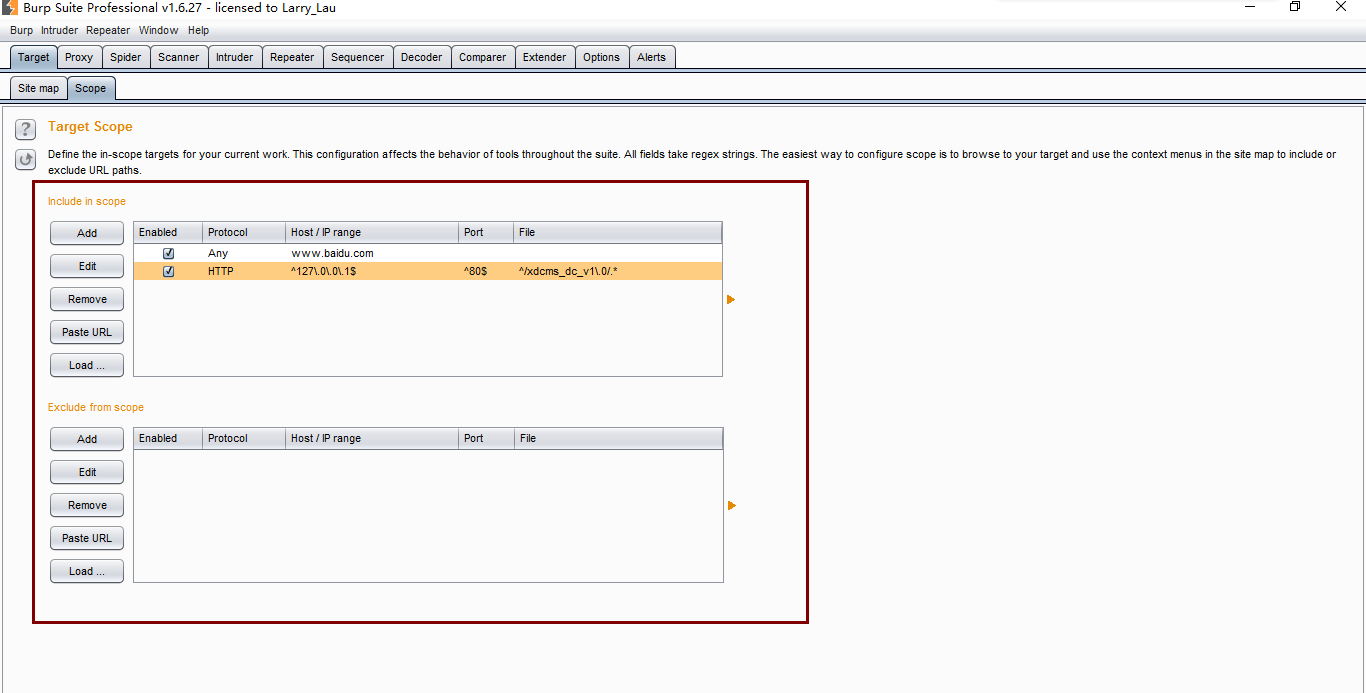The height and width of the screenshot is (693, 1366).
Task: Switch to the Proxy tab
Action: 79,57
